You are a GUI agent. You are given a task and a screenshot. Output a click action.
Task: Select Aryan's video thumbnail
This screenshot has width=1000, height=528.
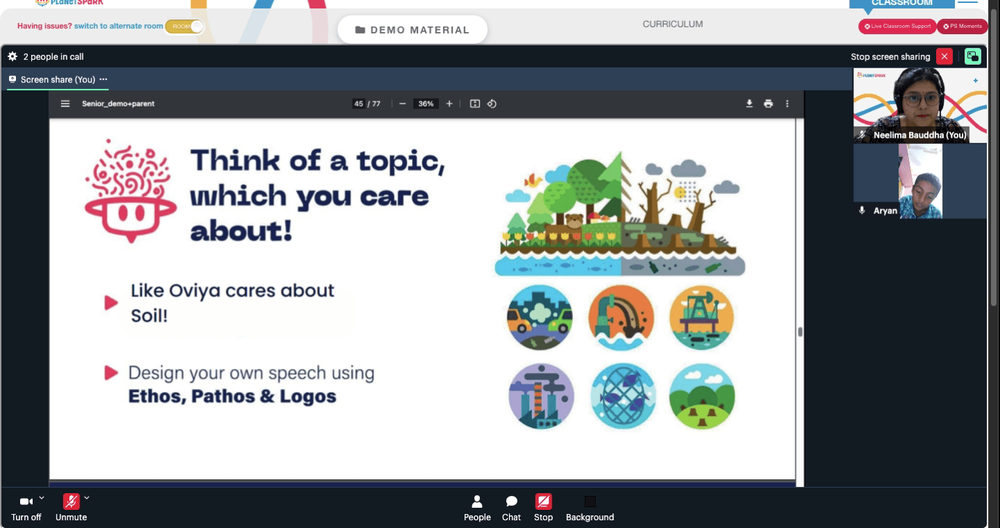(x=920, y=181)
